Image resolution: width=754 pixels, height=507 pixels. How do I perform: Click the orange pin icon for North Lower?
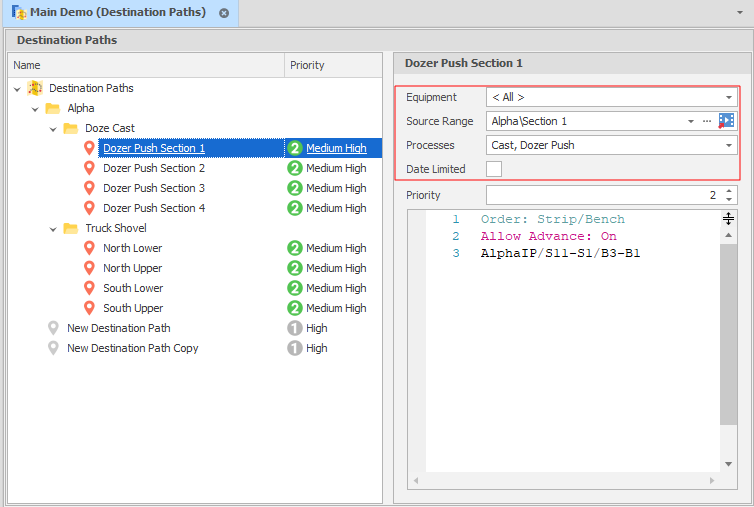[89, 248]
